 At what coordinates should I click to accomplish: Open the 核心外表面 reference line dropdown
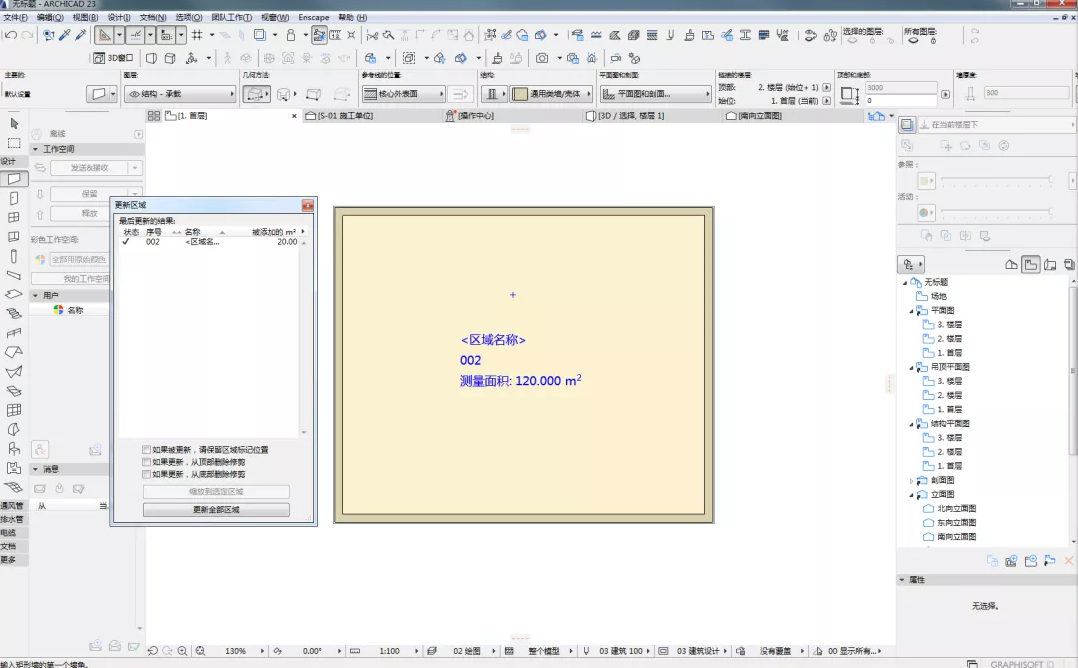pos(404,93)
